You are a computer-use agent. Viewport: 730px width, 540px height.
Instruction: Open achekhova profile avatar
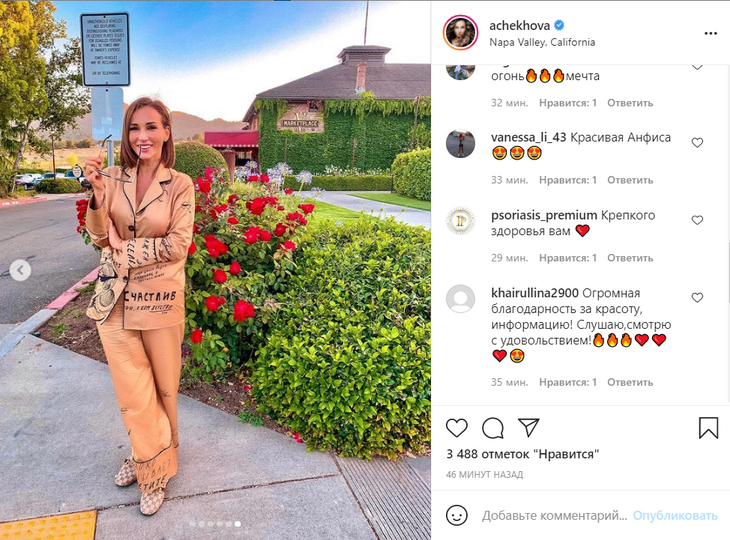click(x=460, y=33)
